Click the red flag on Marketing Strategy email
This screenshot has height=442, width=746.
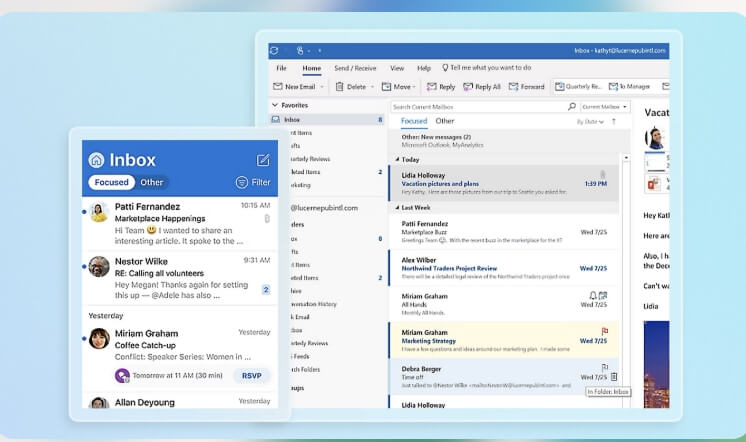pyautogui.click(x=604, y=331)
